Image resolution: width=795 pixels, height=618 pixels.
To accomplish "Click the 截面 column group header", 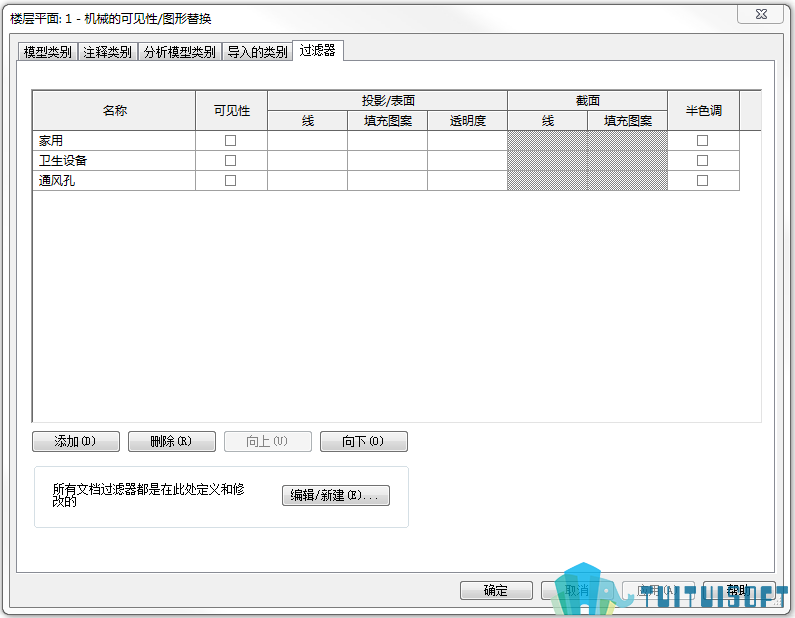I will pos(588,100).
